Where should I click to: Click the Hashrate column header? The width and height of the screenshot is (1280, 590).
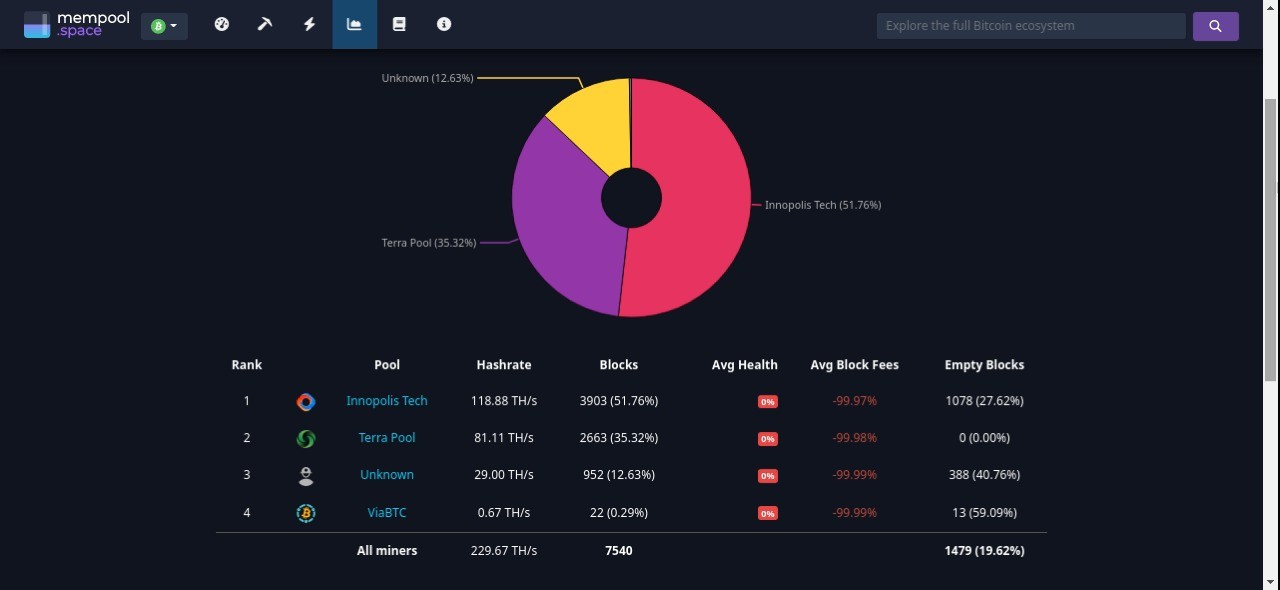coord(504,365)
